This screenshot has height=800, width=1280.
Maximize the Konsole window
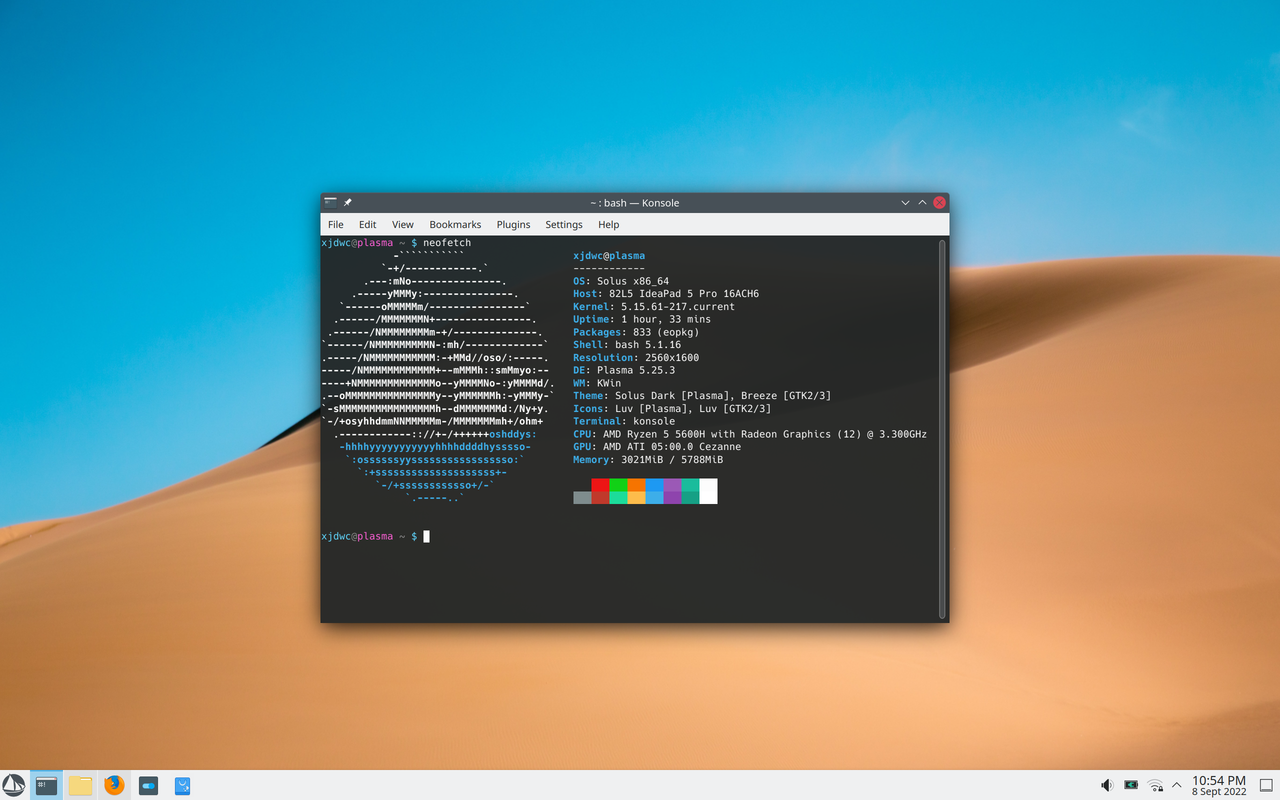[922, 202]
